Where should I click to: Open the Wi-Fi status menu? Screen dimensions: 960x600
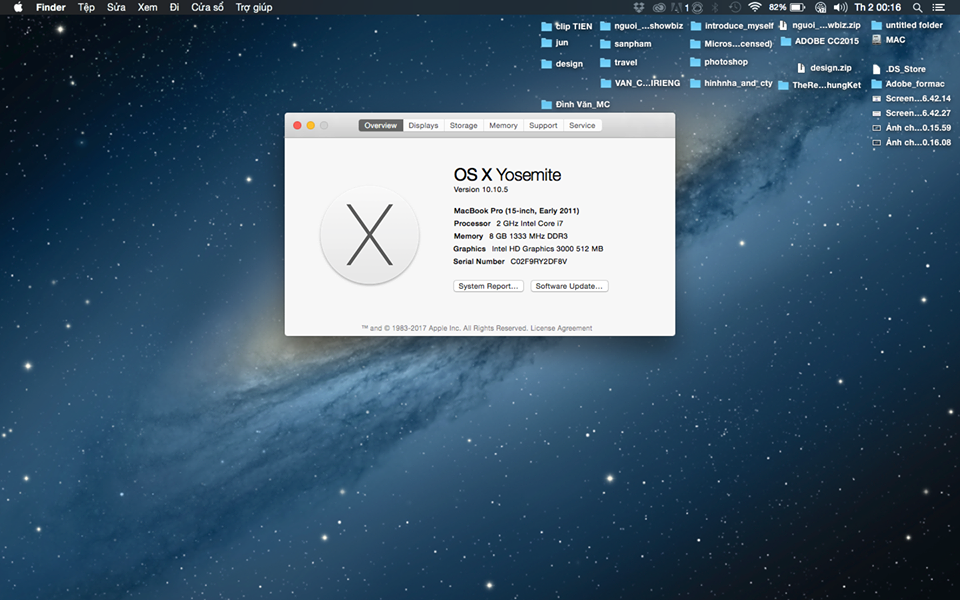[754, 7]
